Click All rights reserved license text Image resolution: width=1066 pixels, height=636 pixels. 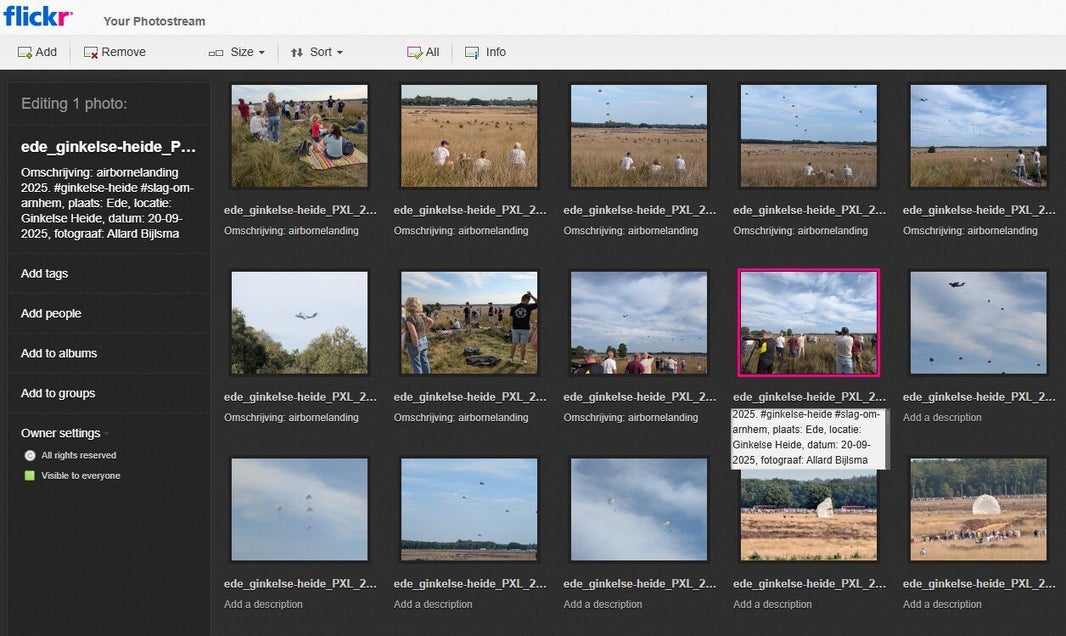pos(79,455)
